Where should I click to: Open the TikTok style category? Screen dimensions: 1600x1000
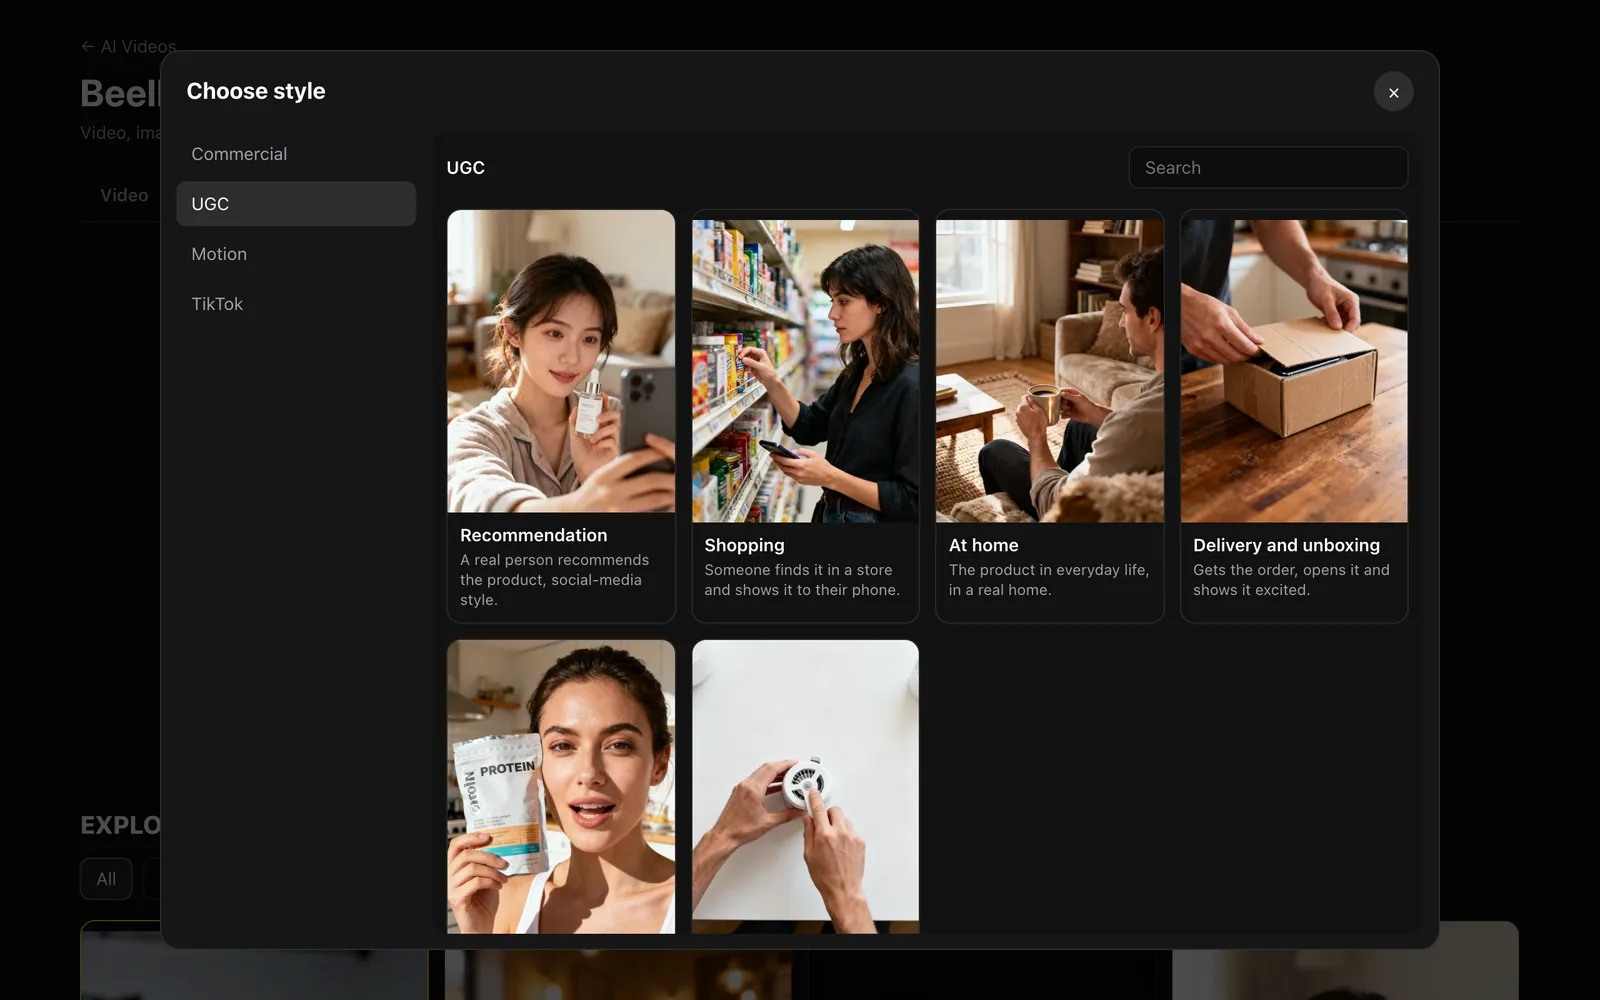coord(296,304)
